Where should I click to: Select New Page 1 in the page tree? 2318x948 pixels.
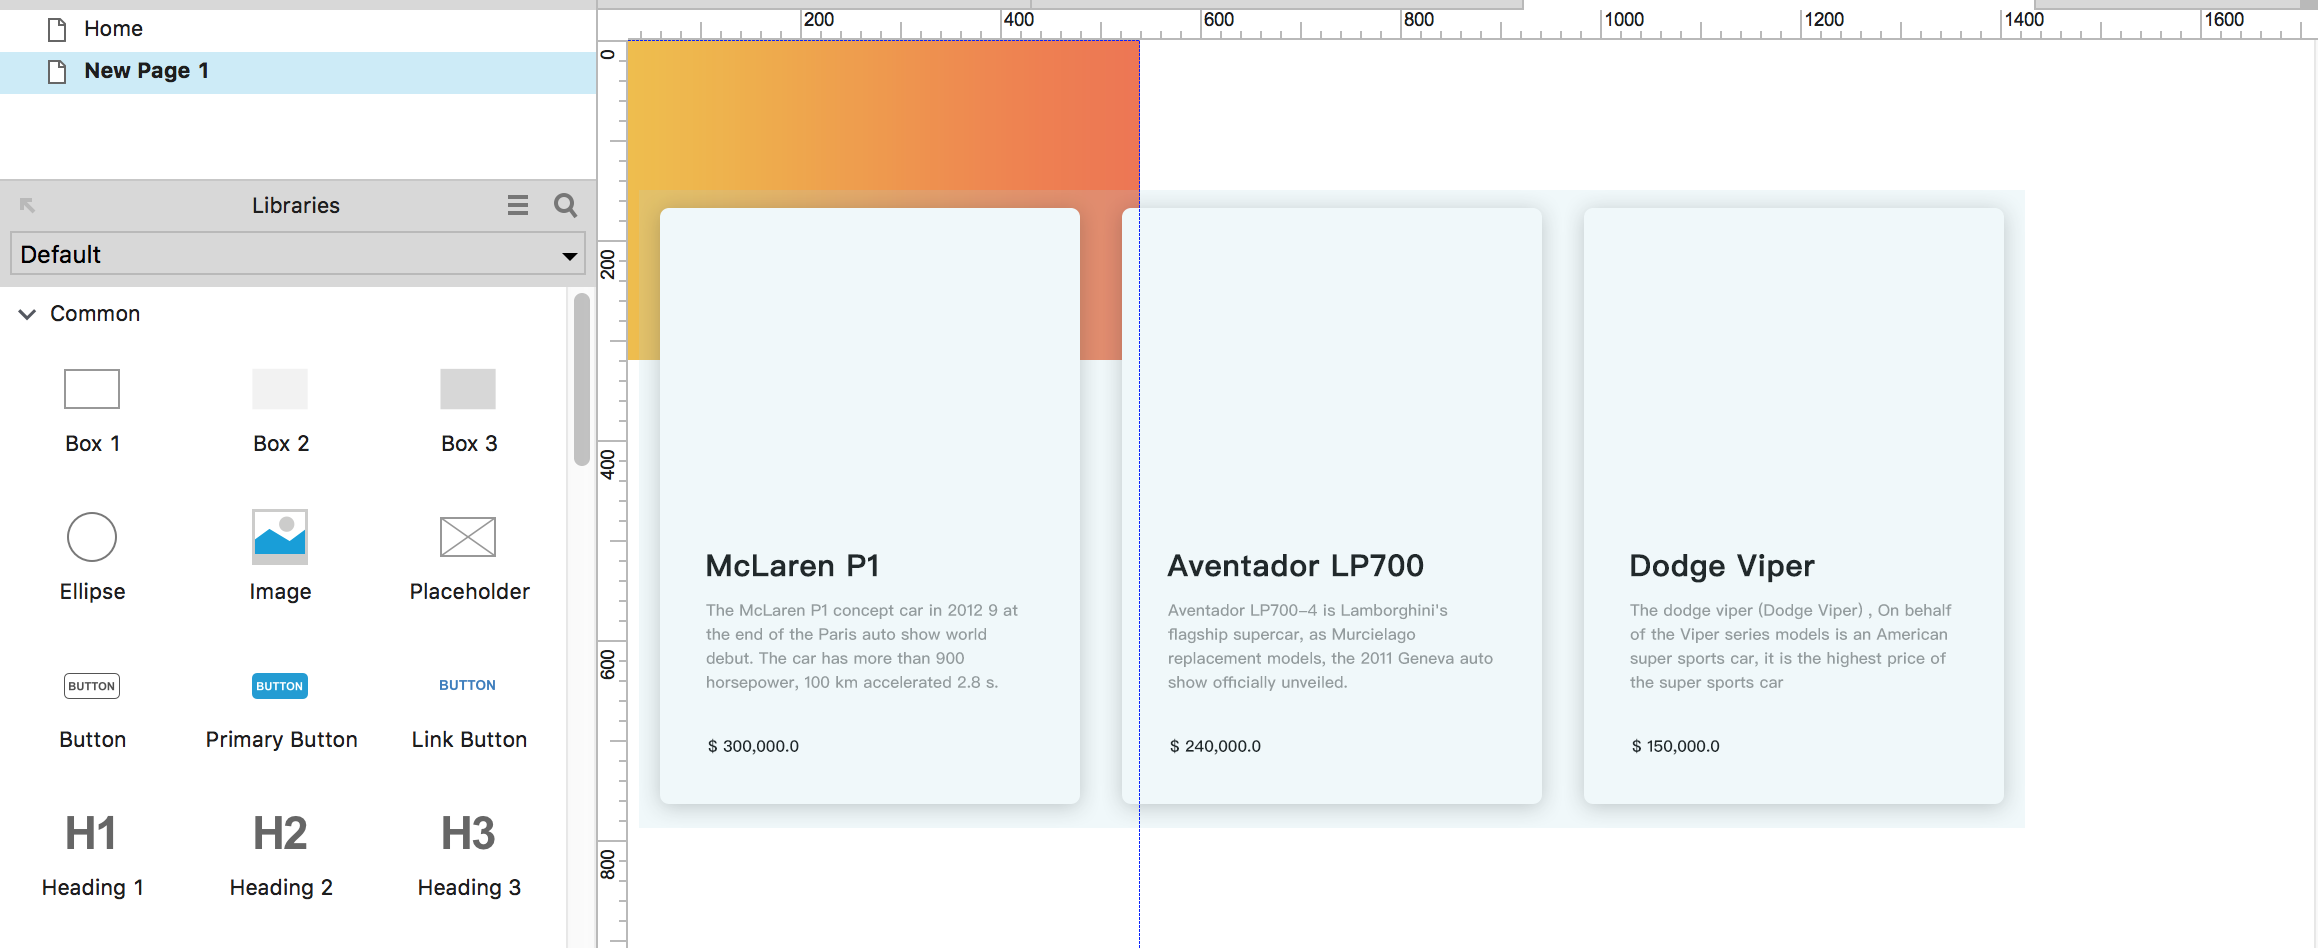click(298, 71)
